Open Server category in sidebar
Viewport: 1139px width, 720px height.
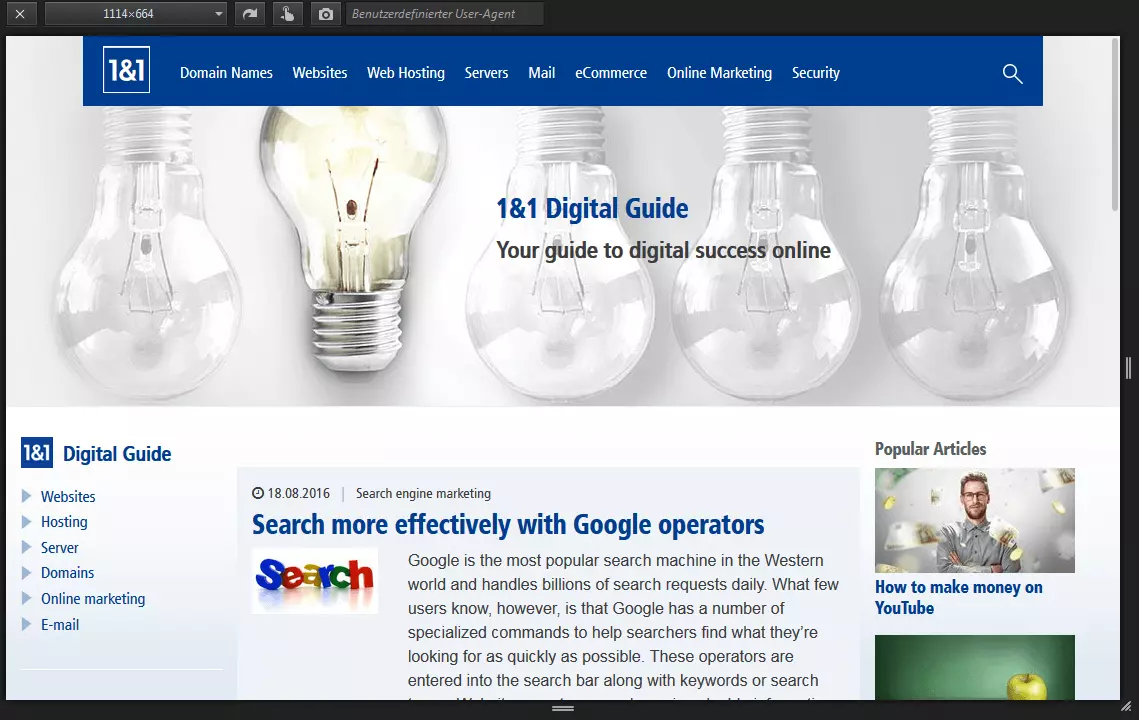point(60,548)
